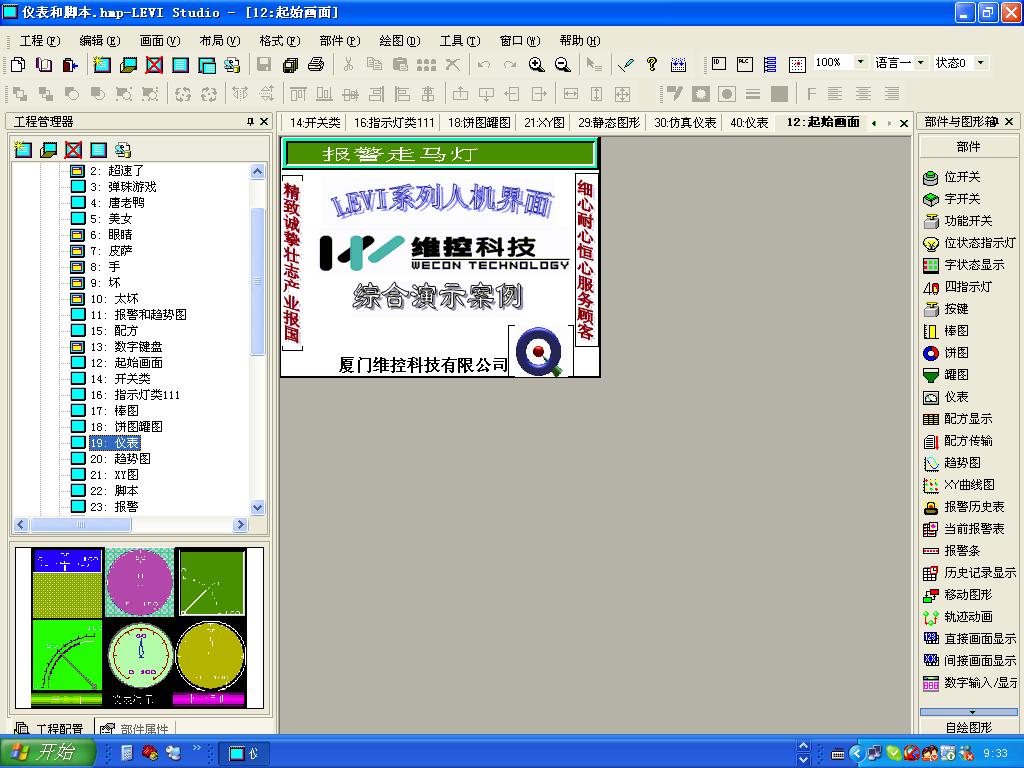Open the 帮助(H) menu

coord(580,40)
